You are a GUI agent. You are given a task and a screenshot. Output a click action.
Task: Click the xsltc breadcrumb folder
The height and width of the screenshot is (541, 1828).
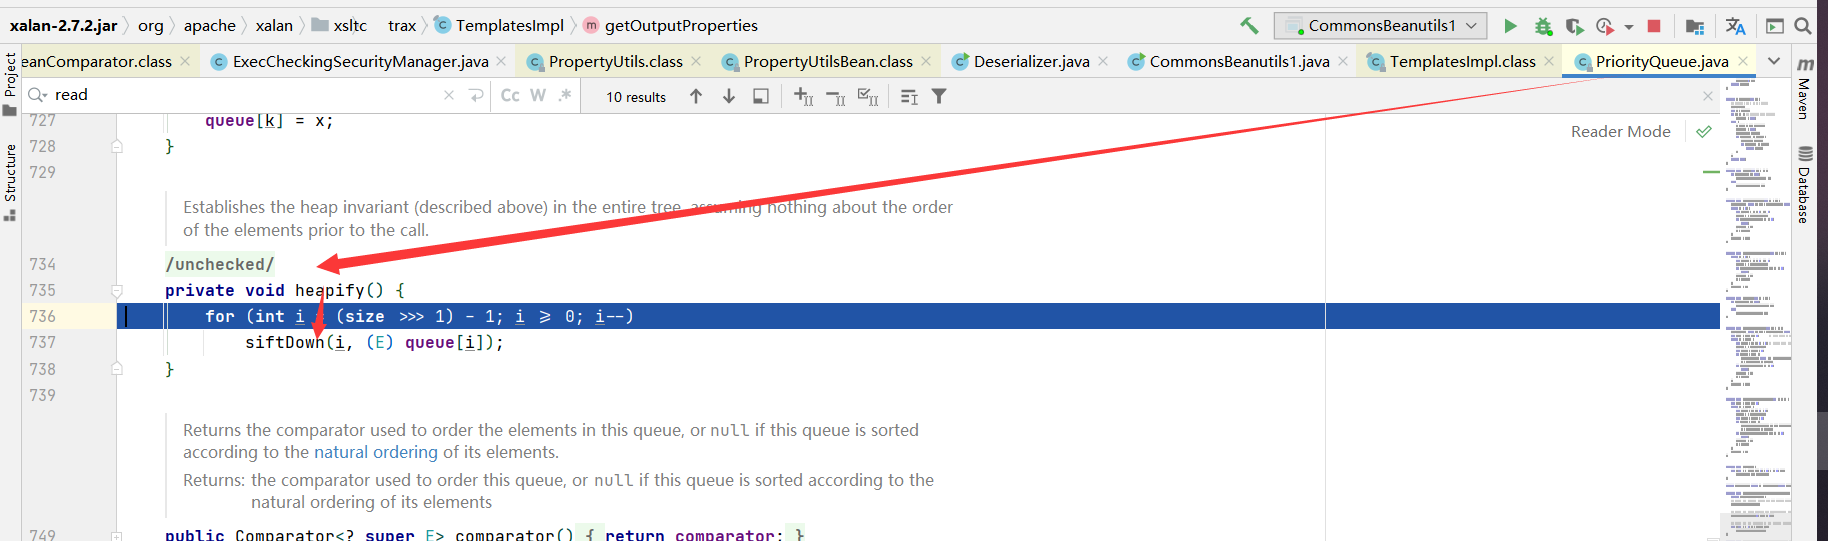340,26
